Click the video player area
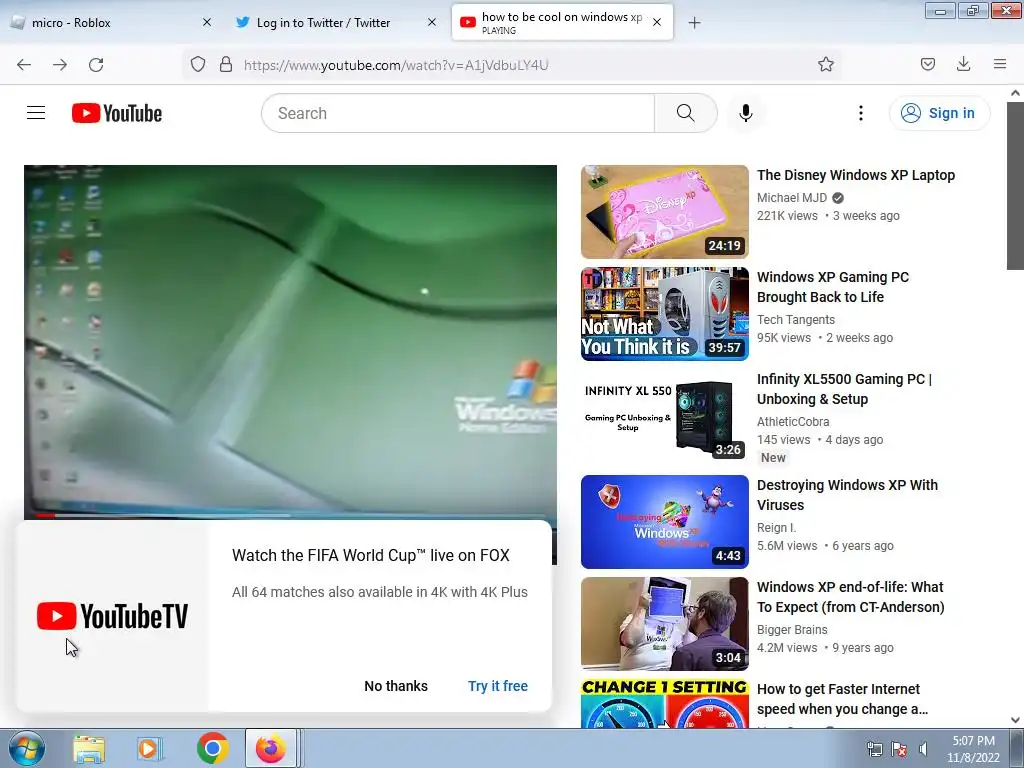 (290, 340)
